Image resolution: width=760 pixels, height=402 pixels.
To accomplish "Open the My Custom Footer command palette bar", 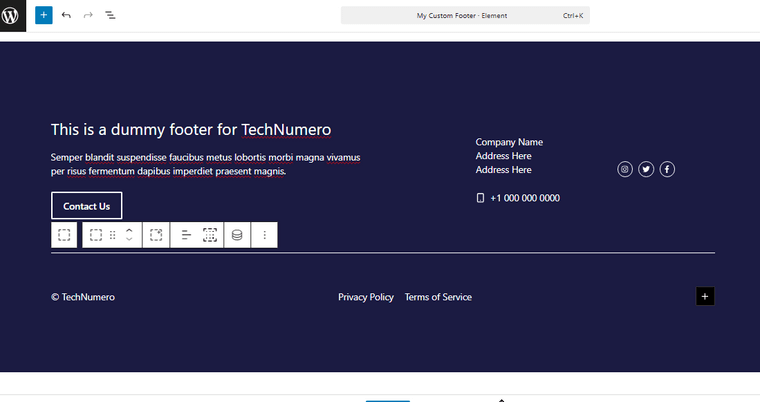I will pyautogui.click(x=465, y=16).
